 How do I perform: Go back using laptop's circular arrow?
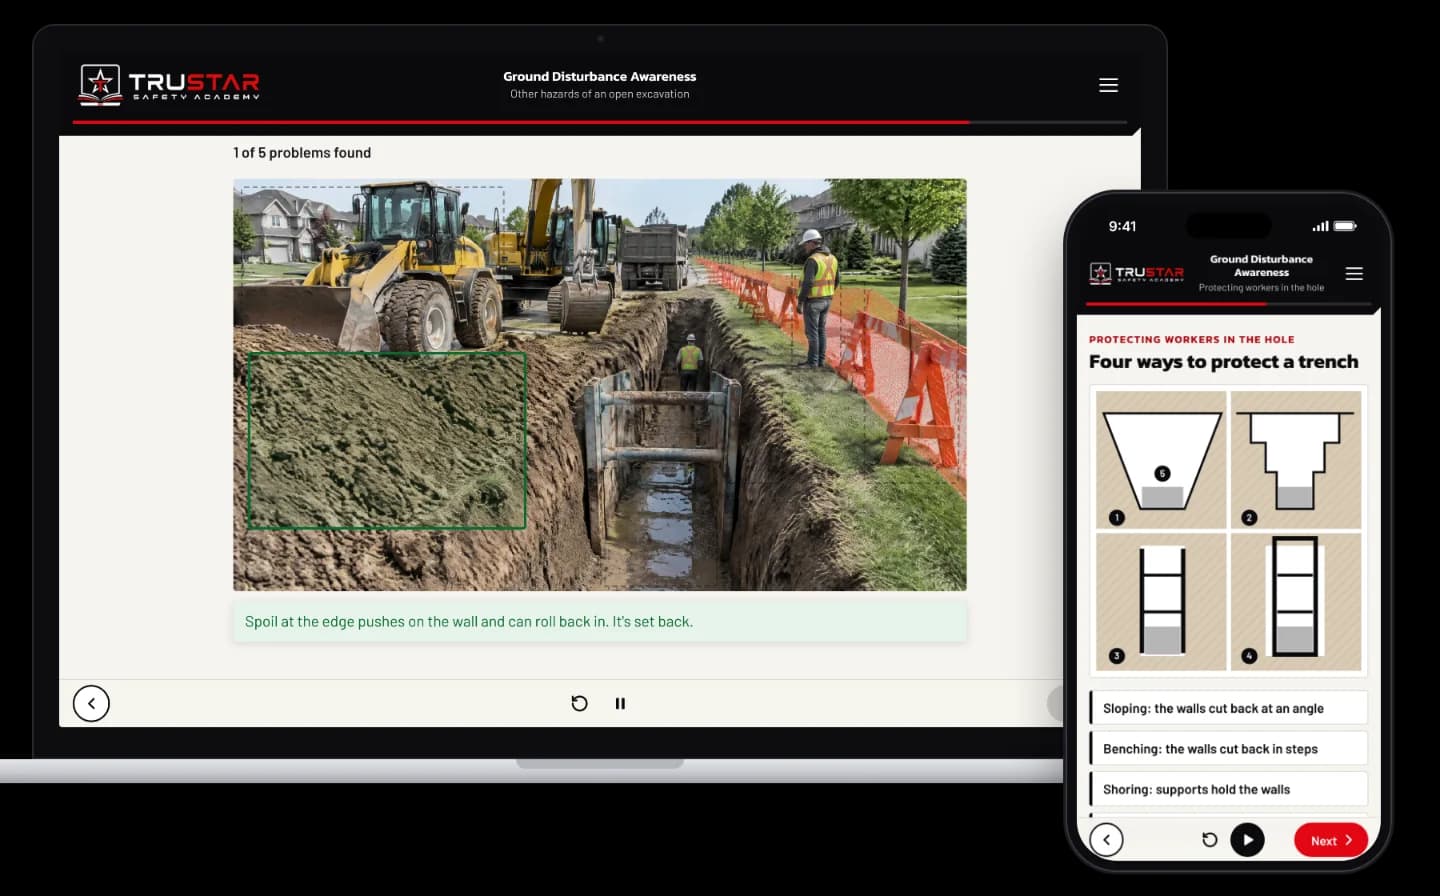pyautogui.click(x=91, y=703)
